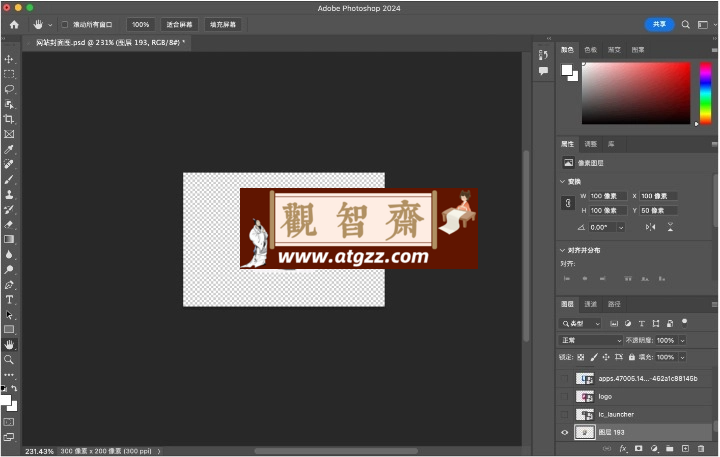
Task: Open the blend mode dropdown
Action: point(591,340)
